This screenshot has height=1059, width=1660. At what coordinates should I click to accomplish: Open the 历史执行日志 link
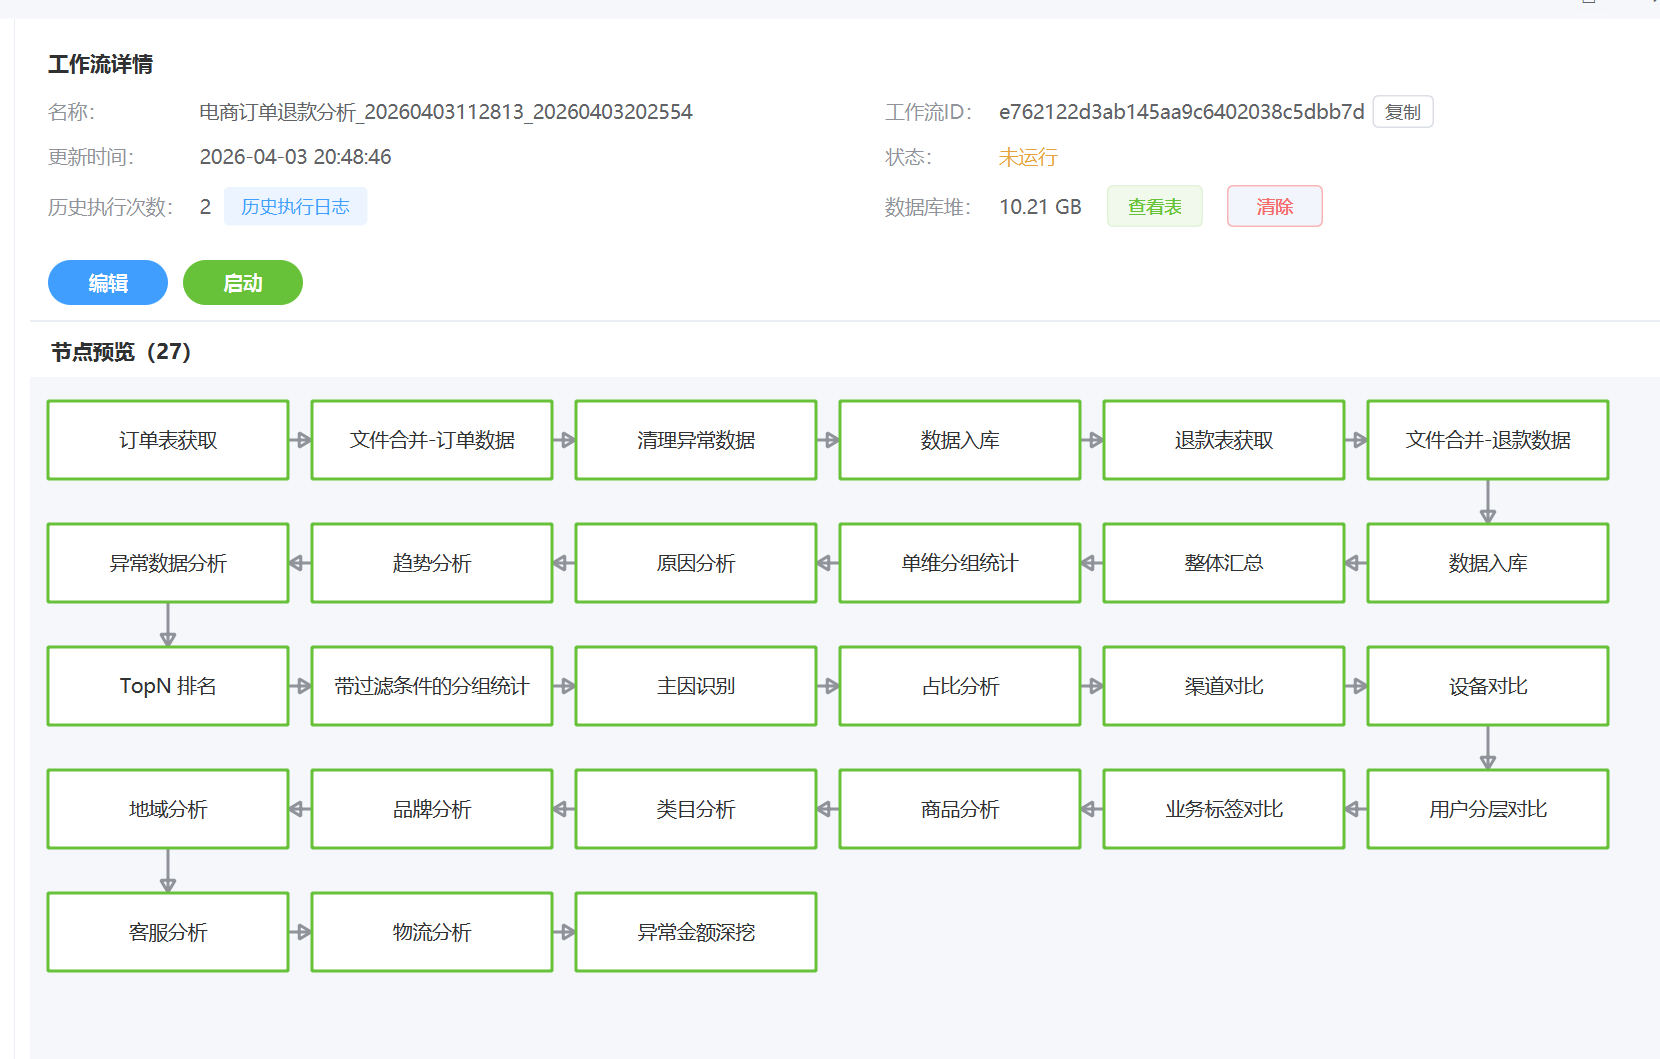pos(295,207)
